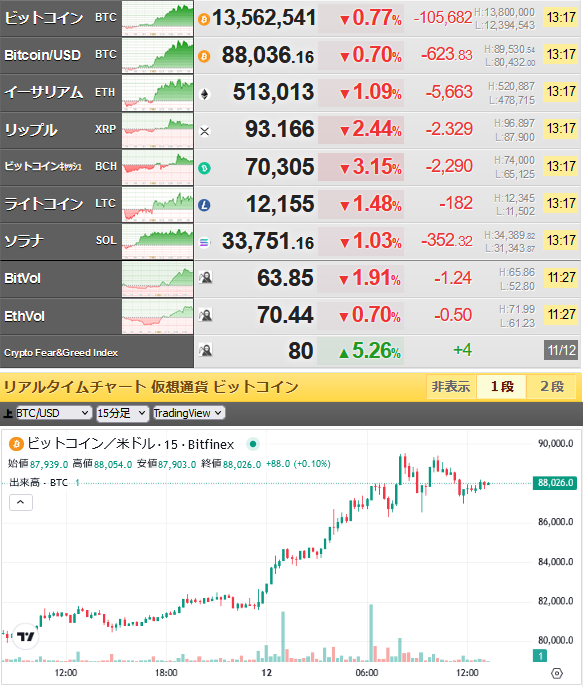Viewport: 583px width, 687px height.
Task: Click the green volume badge 1 on axis
Action: (540, 656)
